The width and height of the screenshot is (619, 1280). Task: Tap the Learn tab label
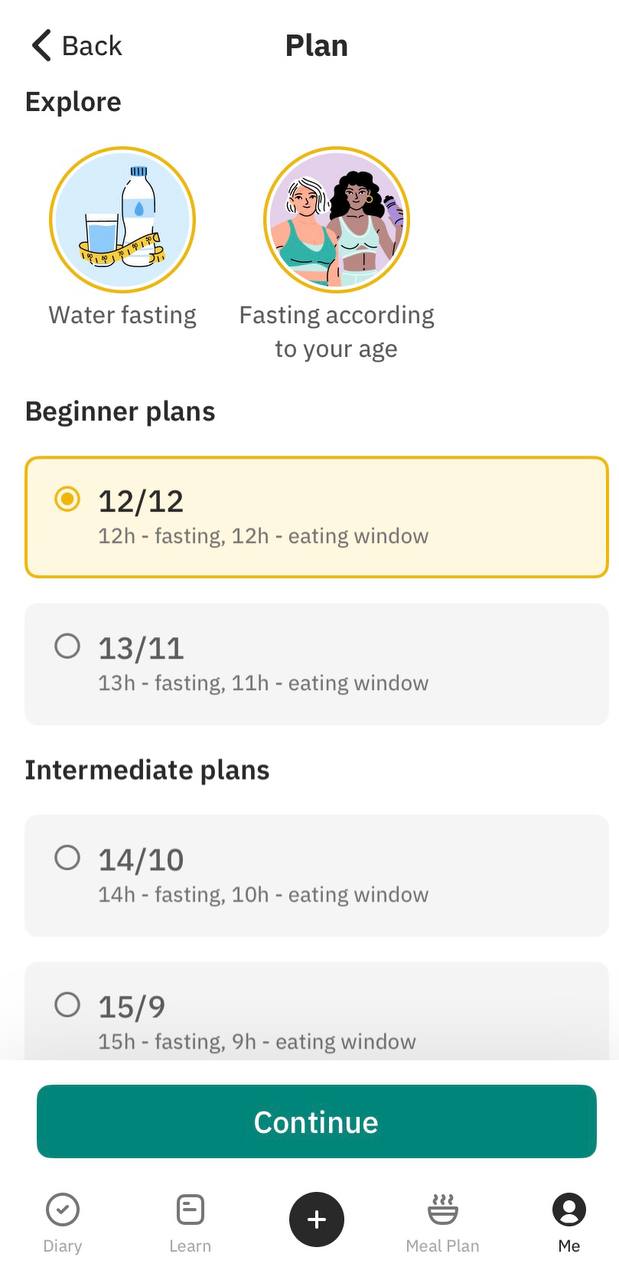(190, 1246)
